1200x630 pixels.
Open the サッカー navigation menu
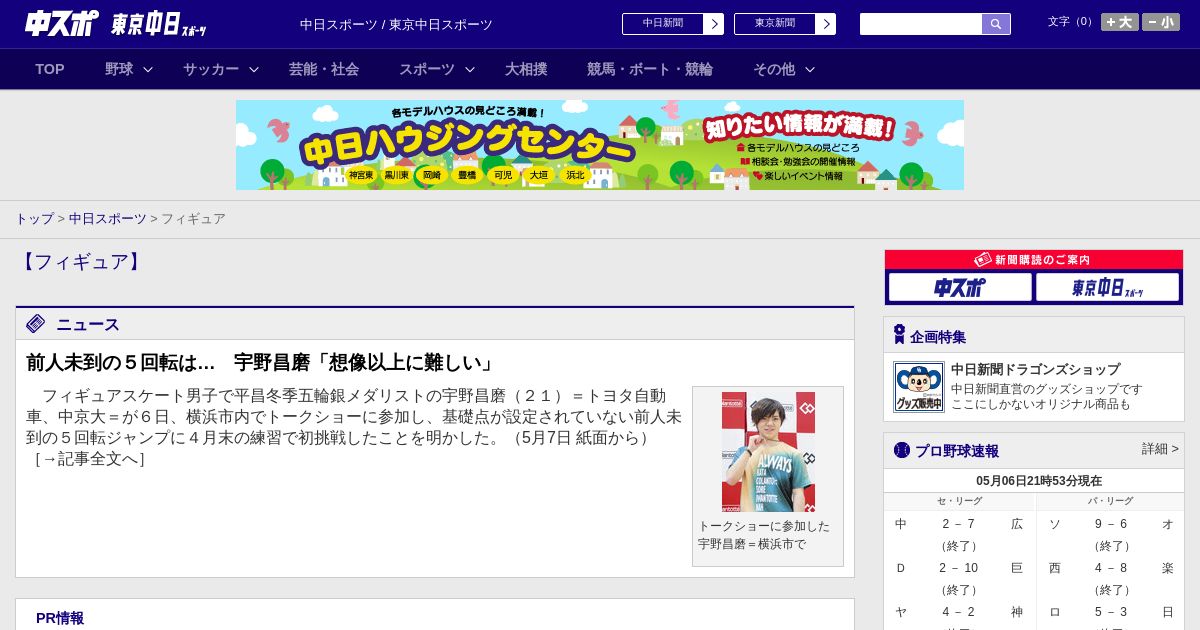point(211,69)
